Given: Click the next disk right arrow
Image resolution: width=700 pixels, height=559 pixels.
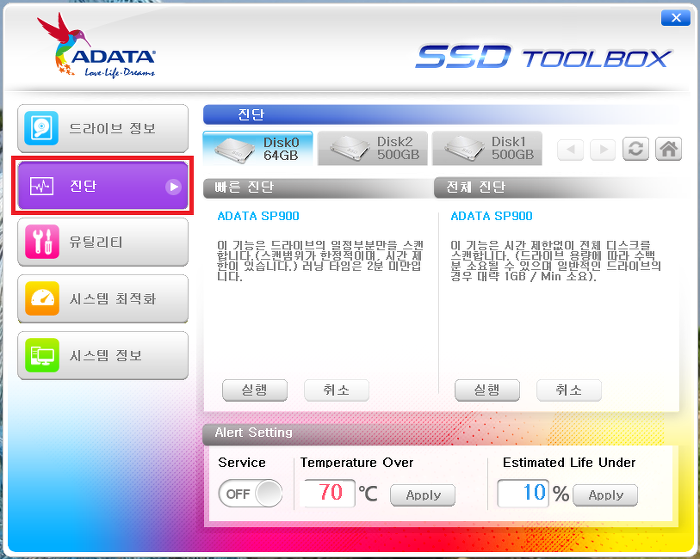Looking at the screenshot, I should tap(603, 149).
